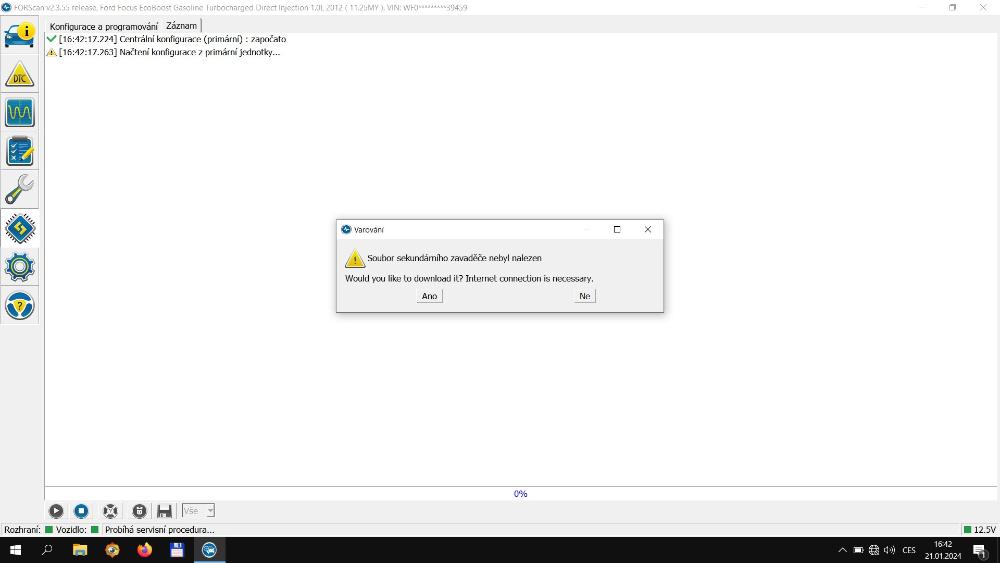This screenshot has width=1000, height=563.
Task: Open the gear settings section
Action: 20,266
